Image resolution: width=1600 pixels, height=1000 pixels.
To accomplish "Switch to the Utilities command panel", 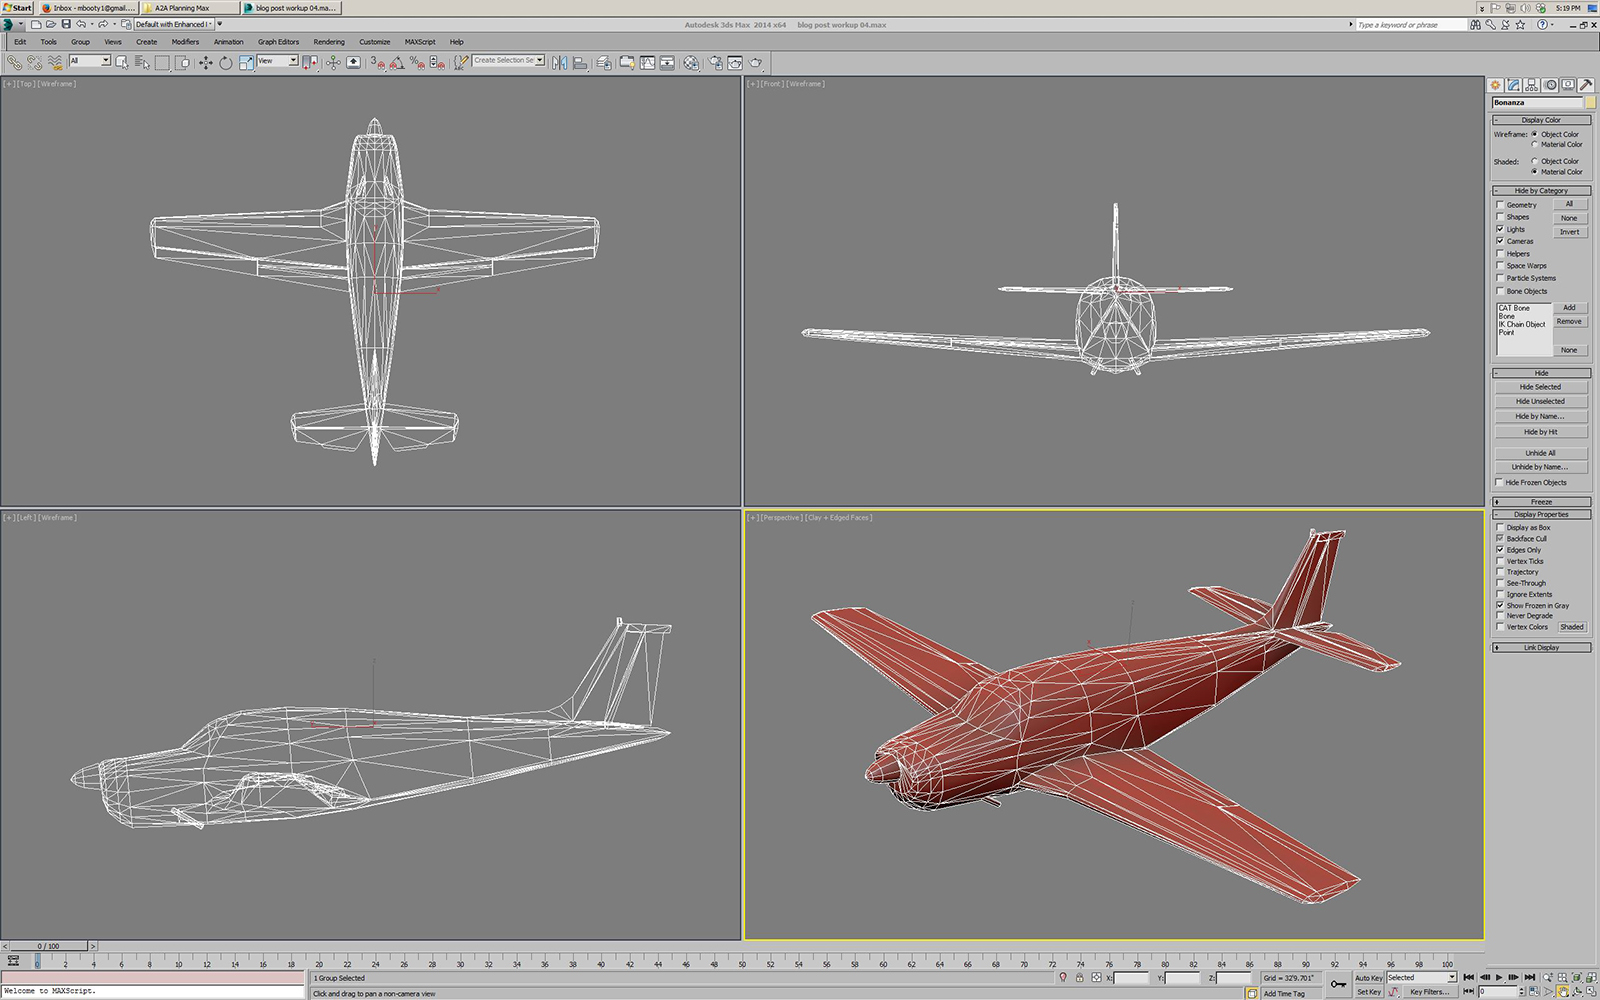I will (1586, 85).
